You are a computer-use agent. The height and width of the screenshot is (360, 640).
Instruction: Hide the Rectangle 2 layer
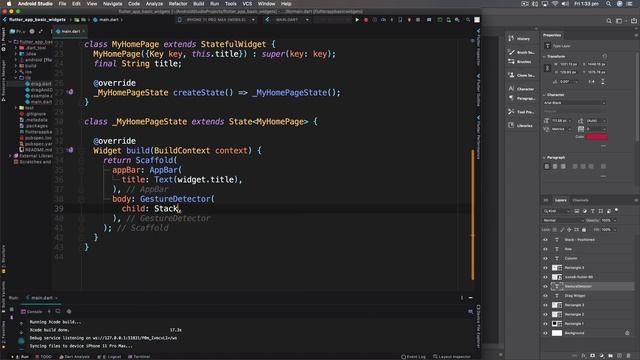click(545, 314)
